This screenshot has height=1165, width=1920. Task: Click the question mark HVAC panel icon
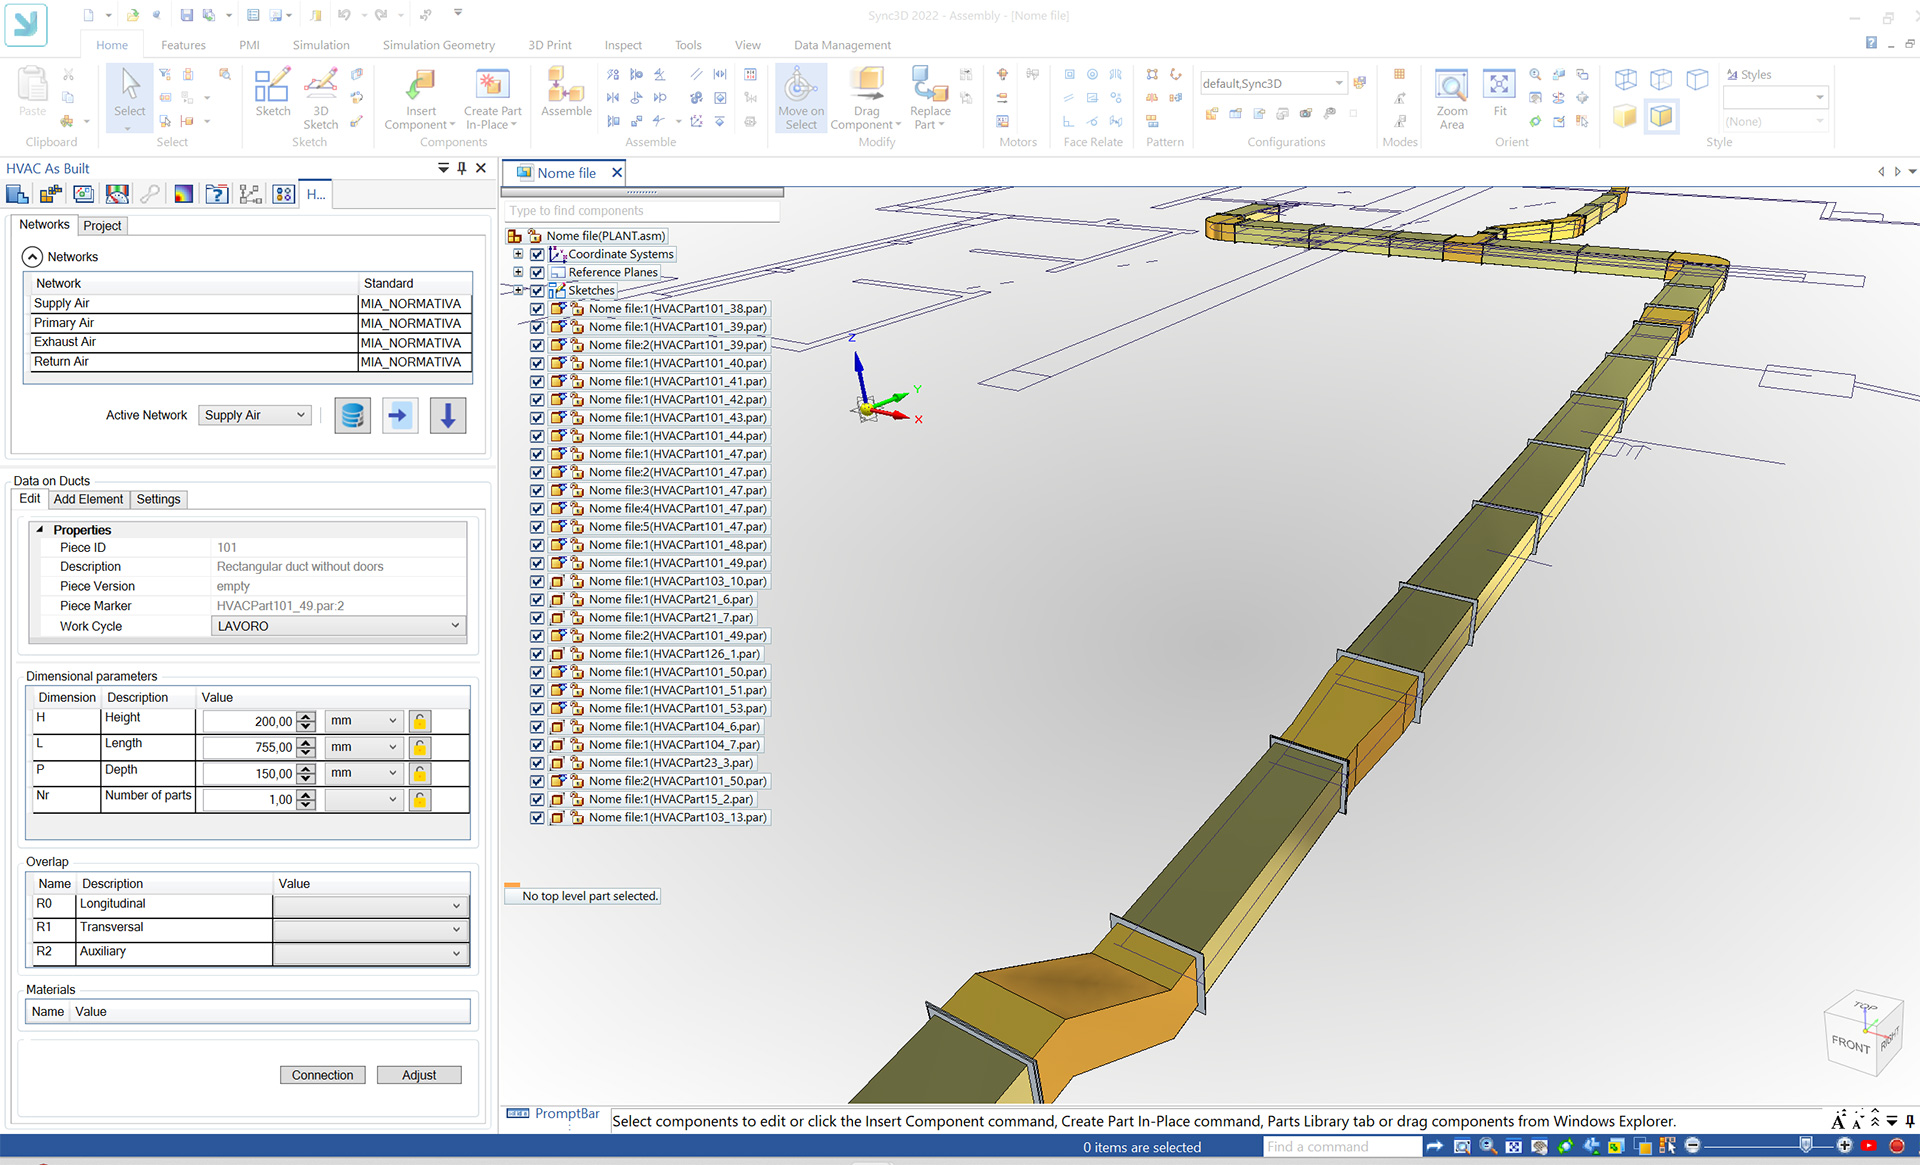216,194
